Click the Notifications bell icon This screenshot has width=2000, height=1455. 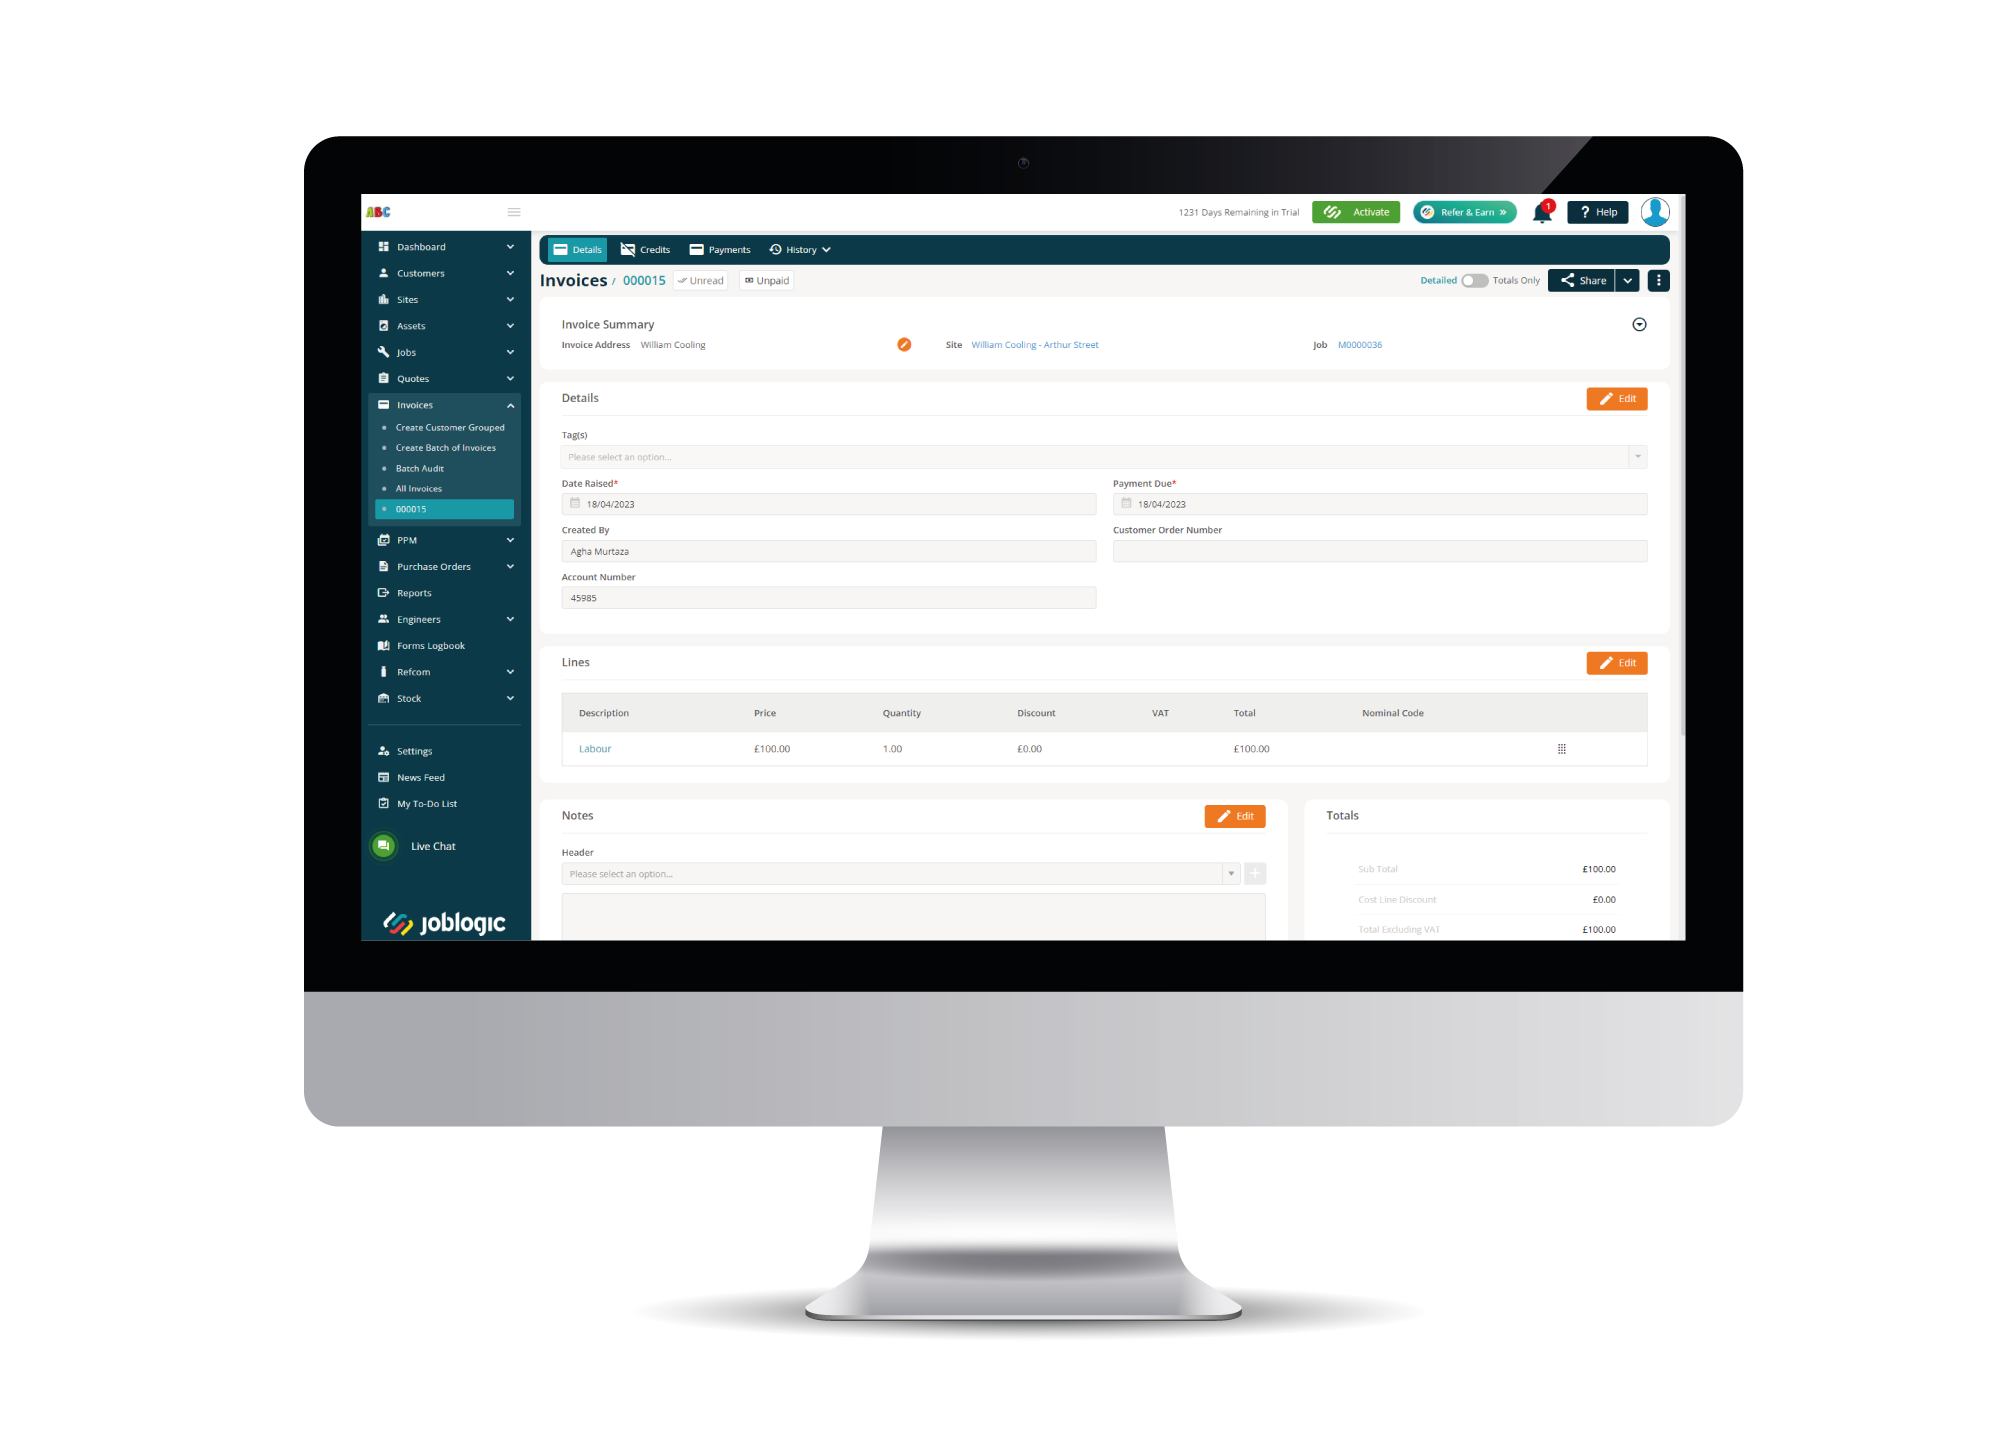[x=1542, y=211]
